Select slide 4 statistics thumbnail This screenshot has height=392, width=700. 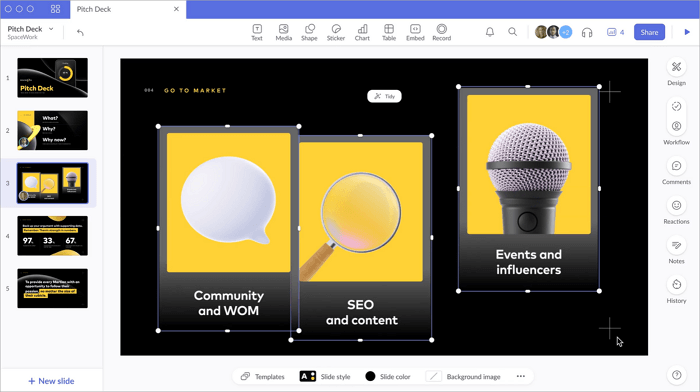(x=53, y=236)
